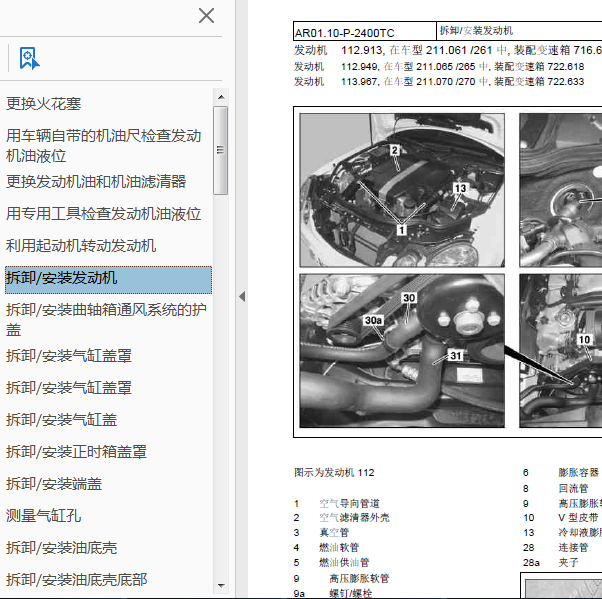
Task: Click the photo showing label 10
Action: (561, 351)
